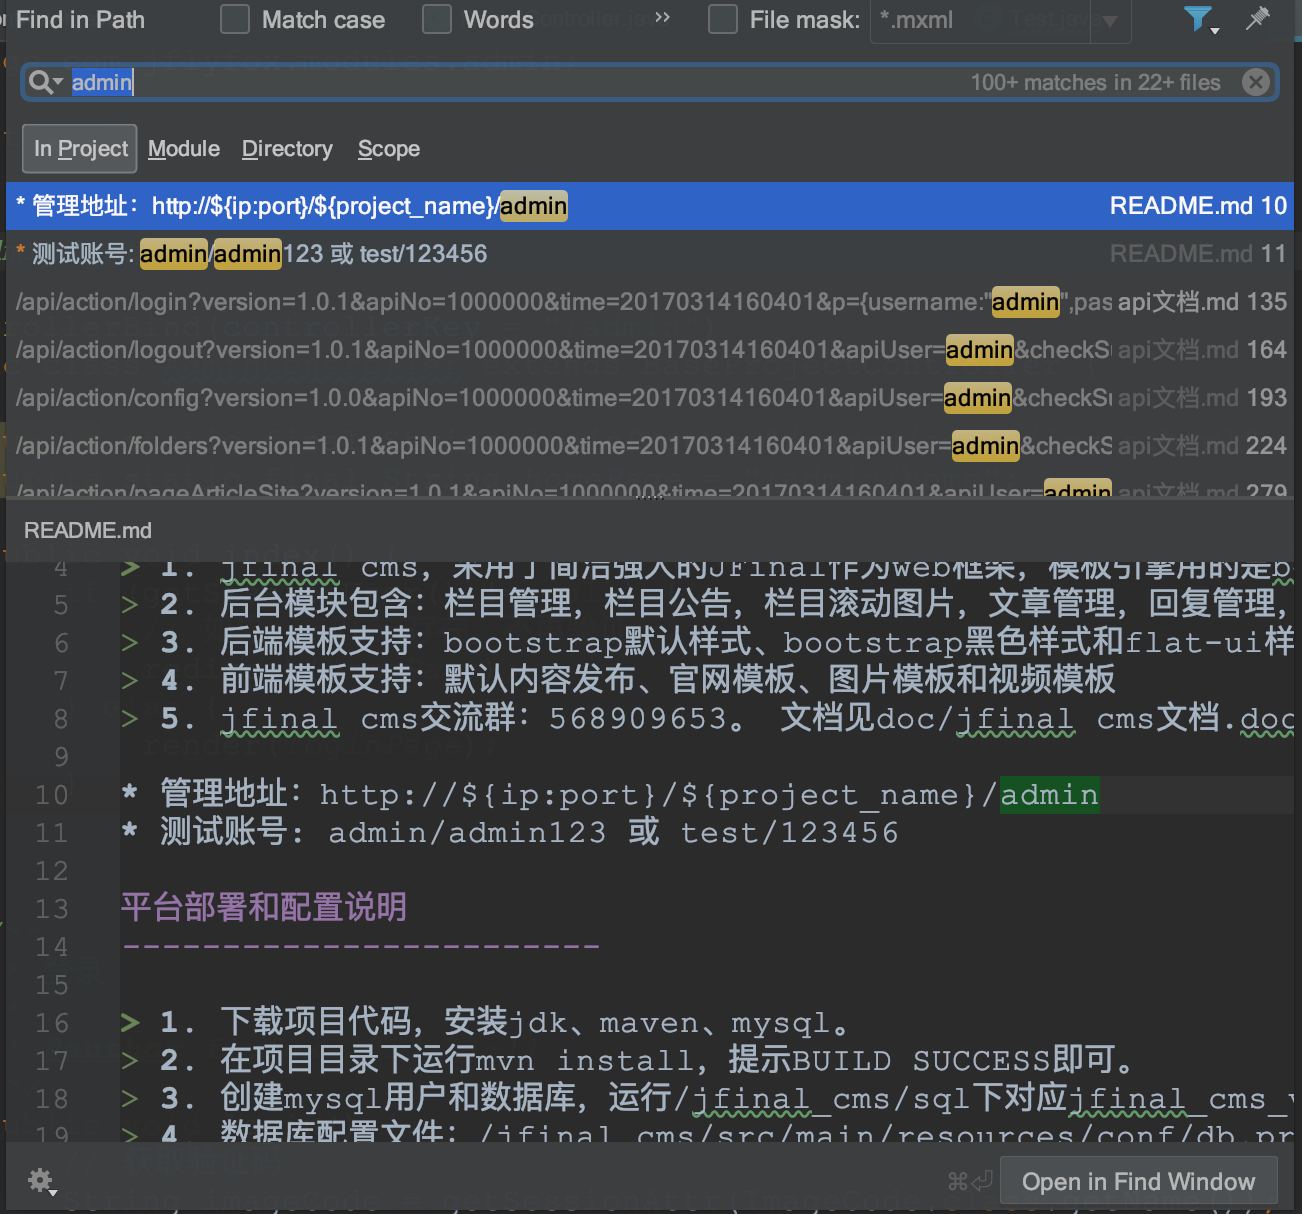Select the Module scope tab
Screen dimensions: 1302x1214
pyautogui.click(x=184, y=149)
